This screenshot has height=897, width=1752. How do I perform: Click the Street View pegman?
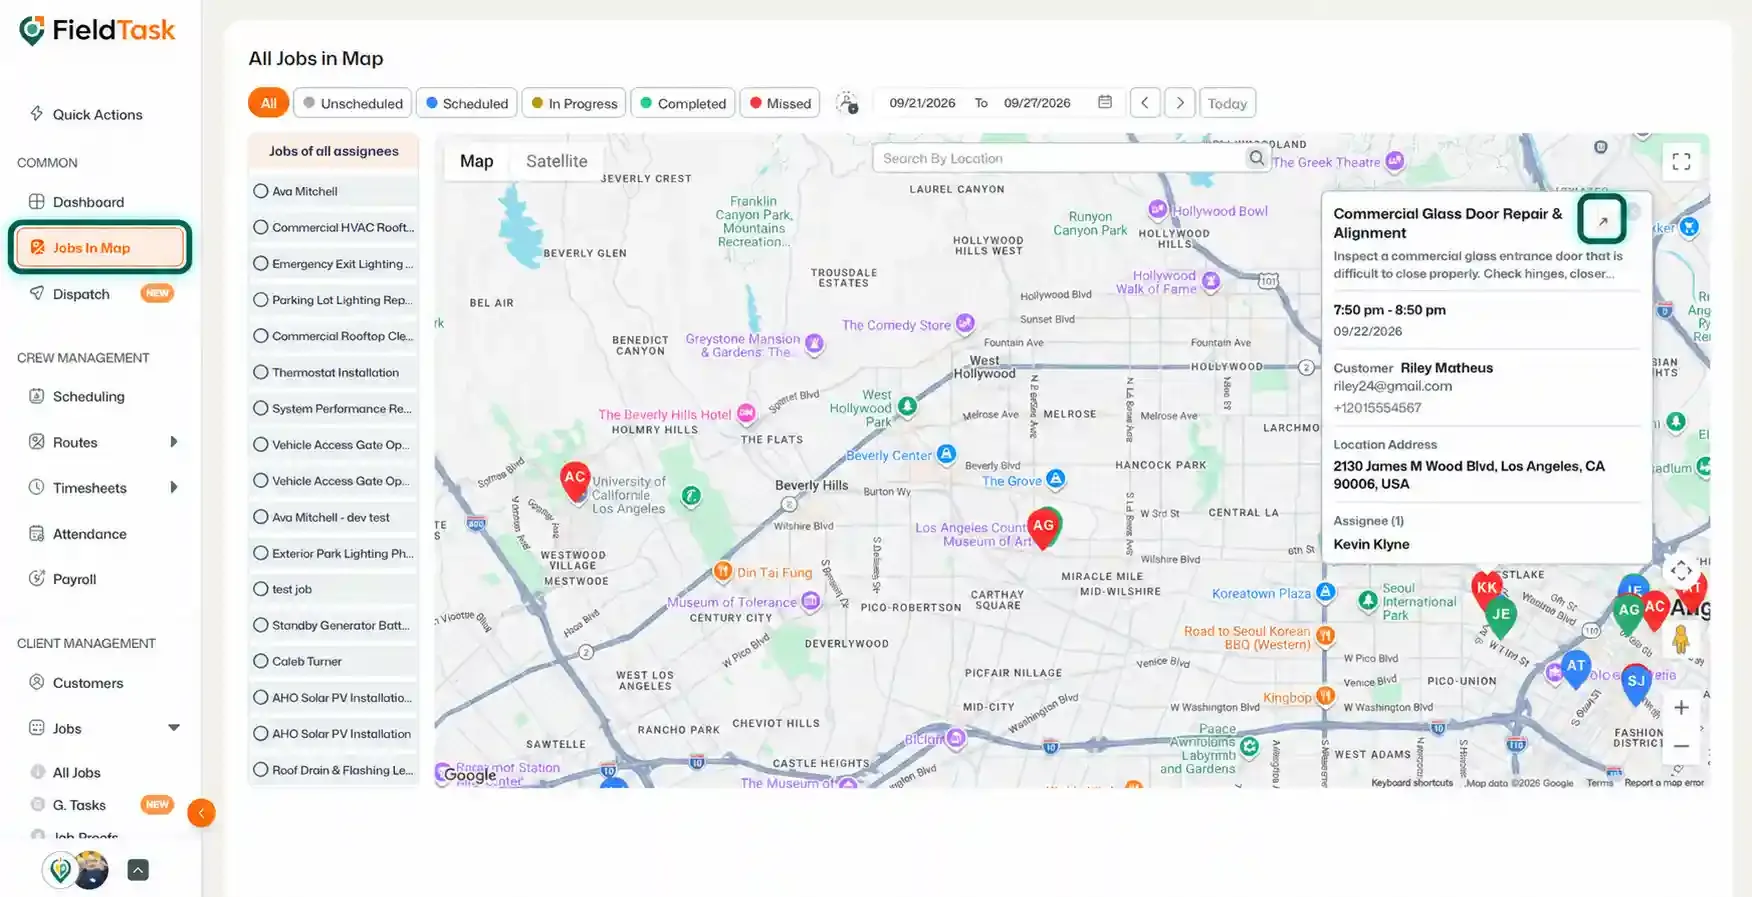pyautogui.click(x=1681, y=638)
